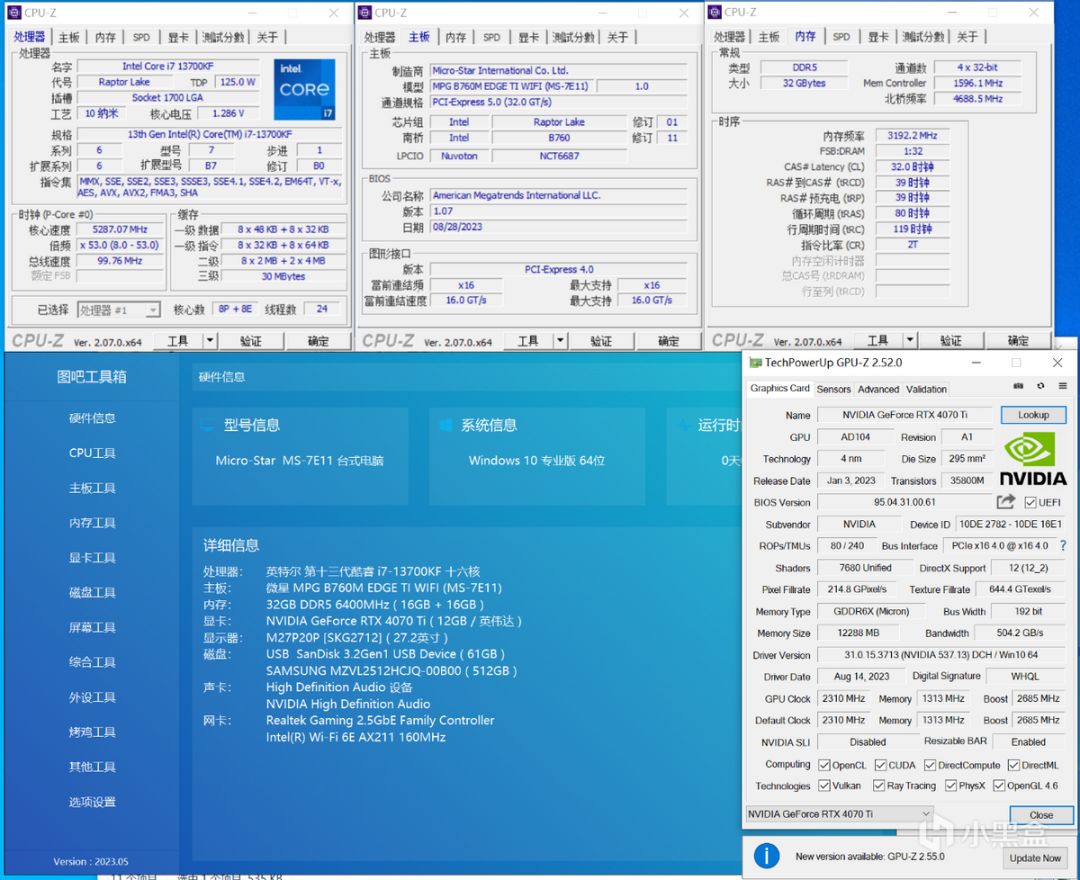Viewport: 1080px width, 880px height.
Task: Click the NVIDIA logo in GPU-Z
Action: (1033, 459)
